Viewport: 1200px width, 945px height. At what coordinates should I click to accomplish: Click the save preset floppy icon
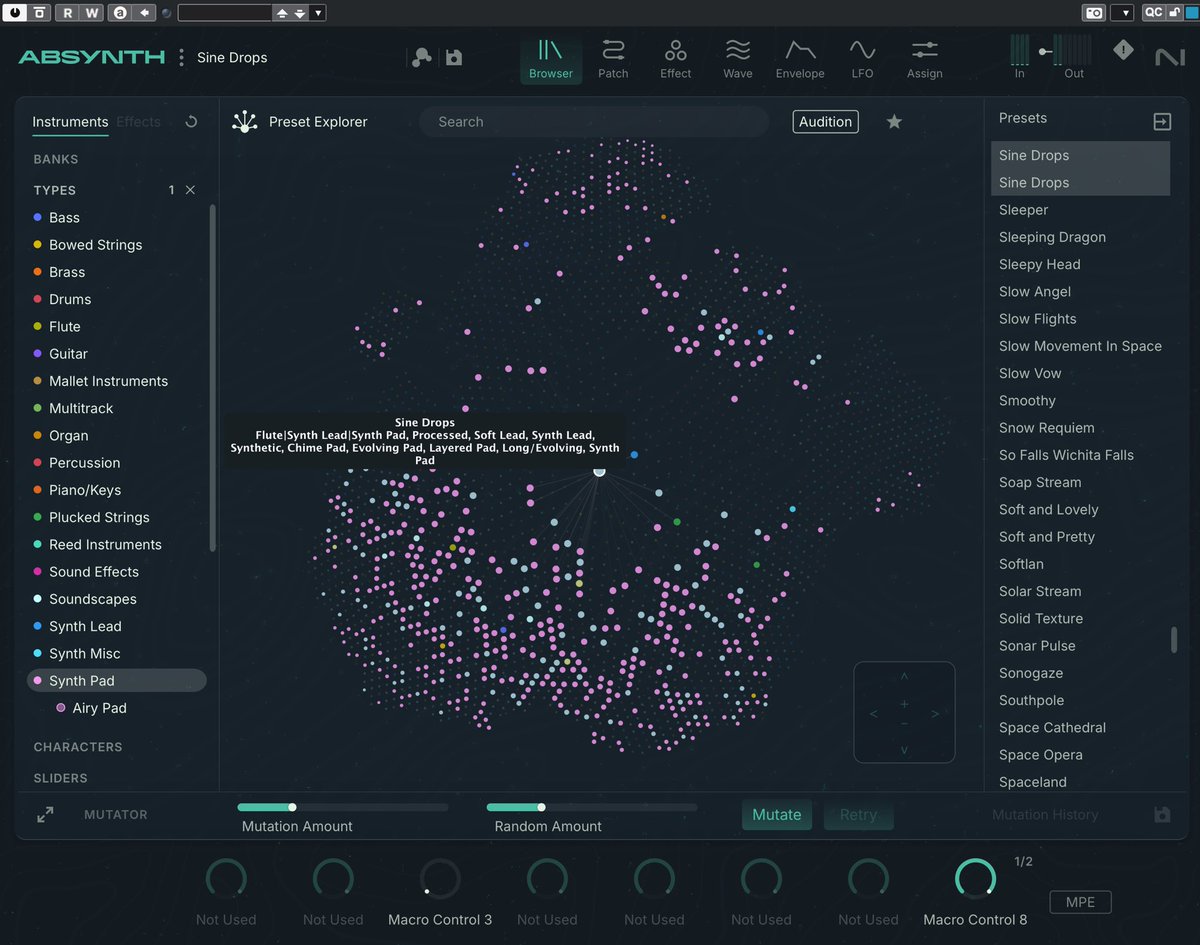454,58
